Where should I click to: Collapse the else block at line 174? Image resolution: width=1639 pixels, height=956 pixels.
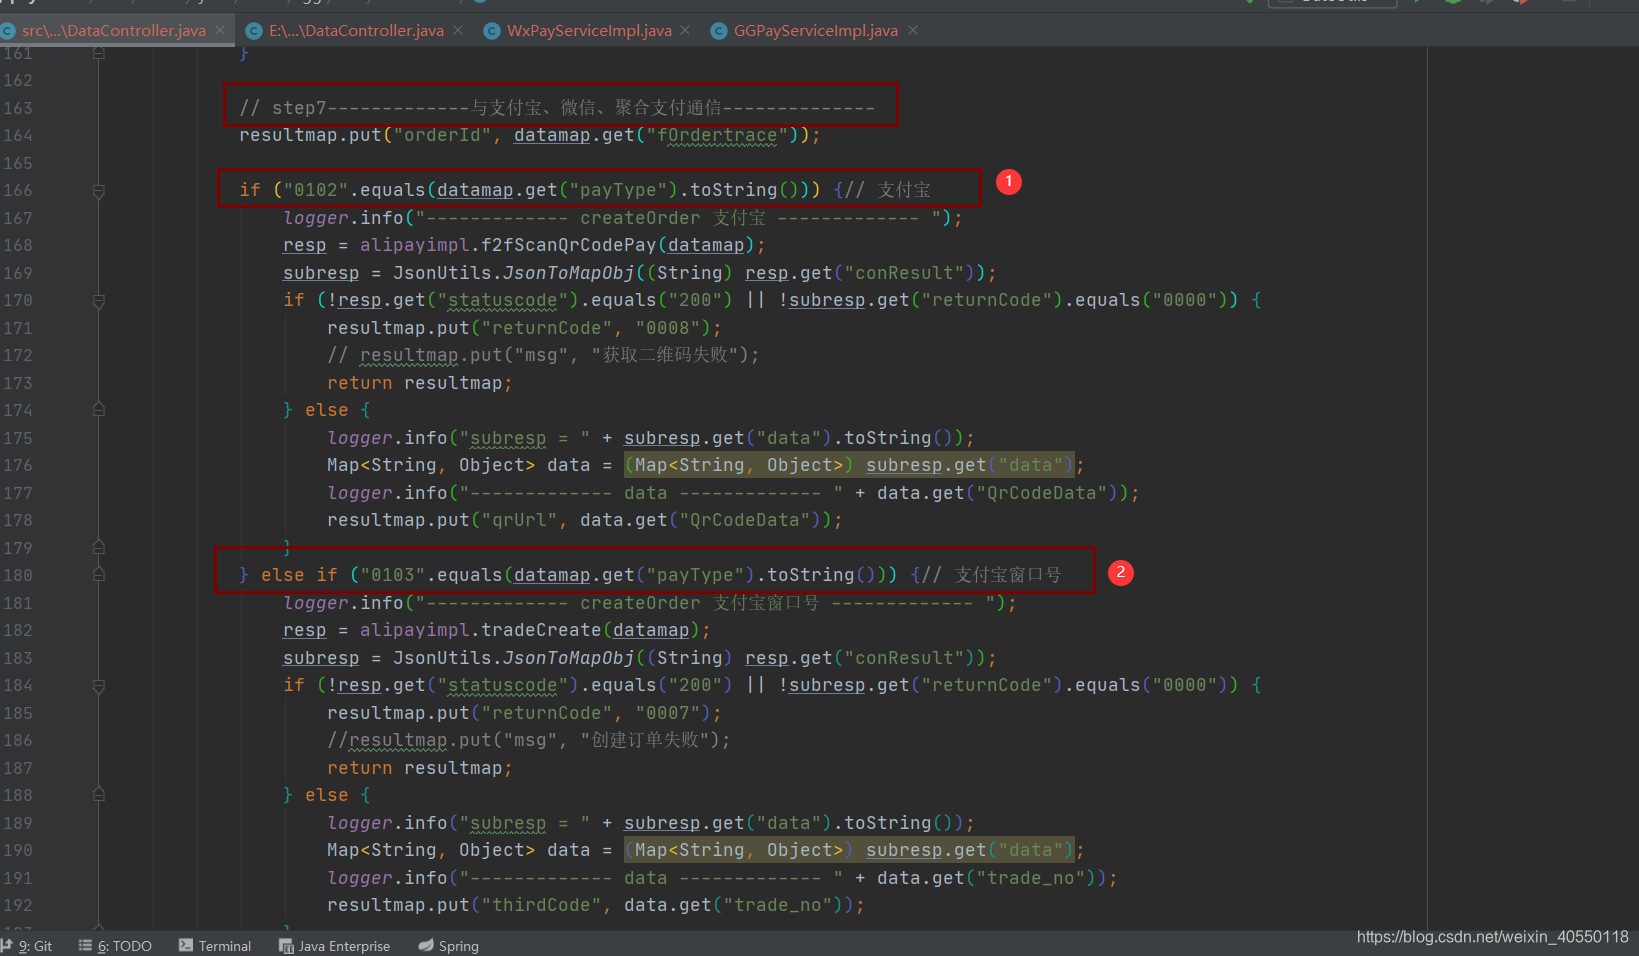pyautogui.click(x=99, y=409)
